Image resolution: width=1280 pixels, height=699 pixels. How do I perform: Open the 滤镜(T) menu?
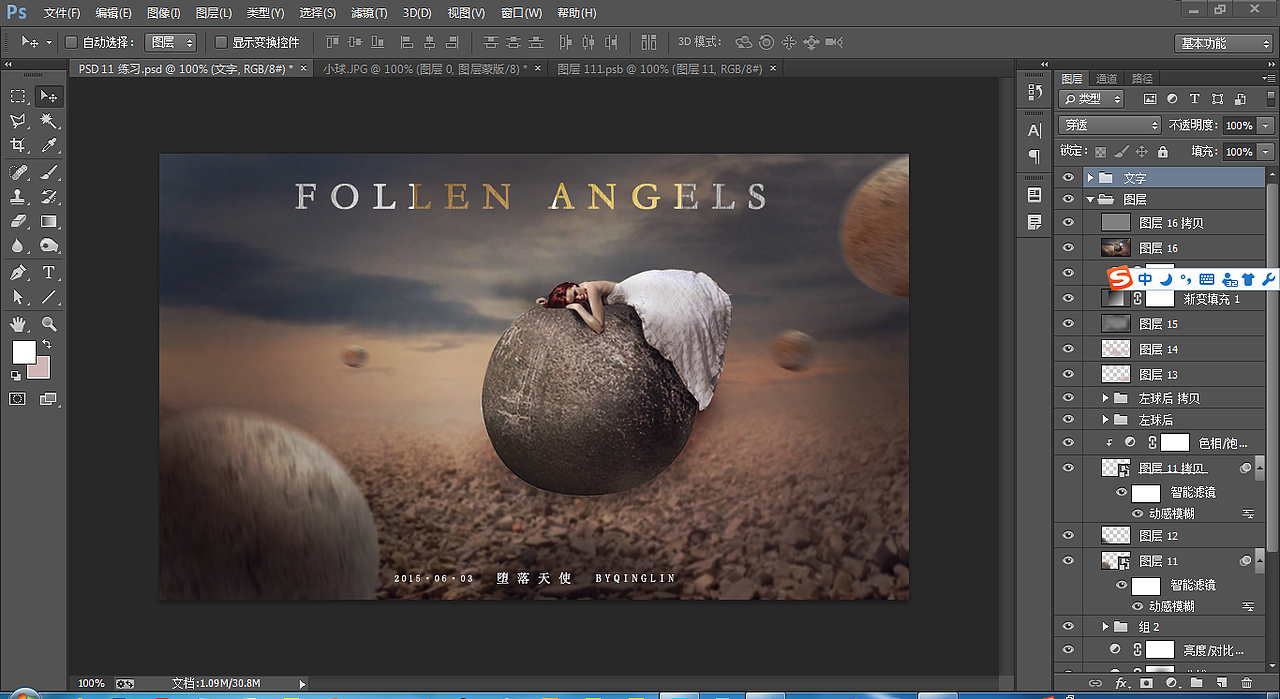click(369, 13)
